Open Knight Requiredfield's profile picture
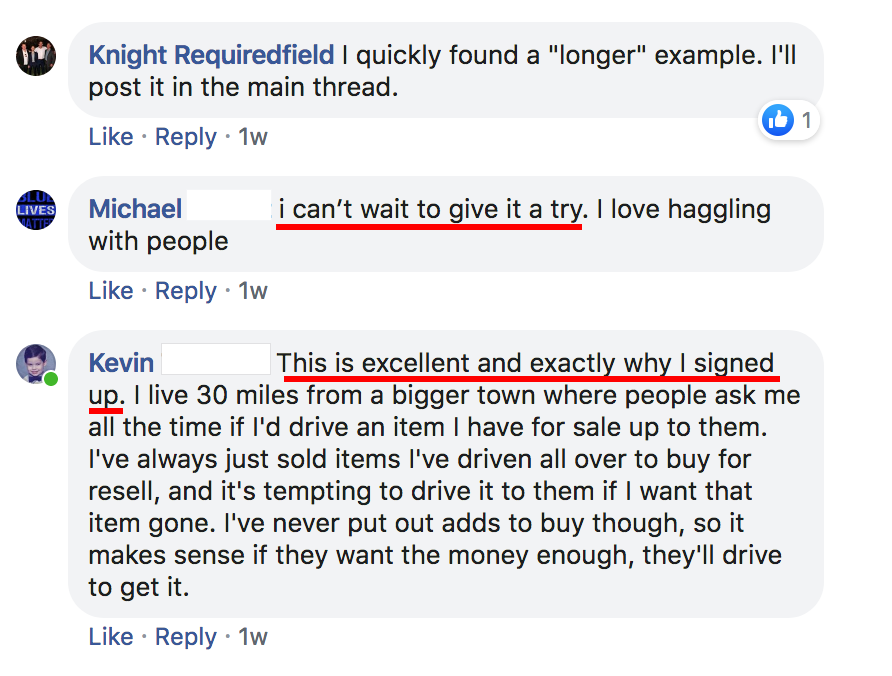The image size is (892, 676). pyautogui.click(x=36, y=56)
